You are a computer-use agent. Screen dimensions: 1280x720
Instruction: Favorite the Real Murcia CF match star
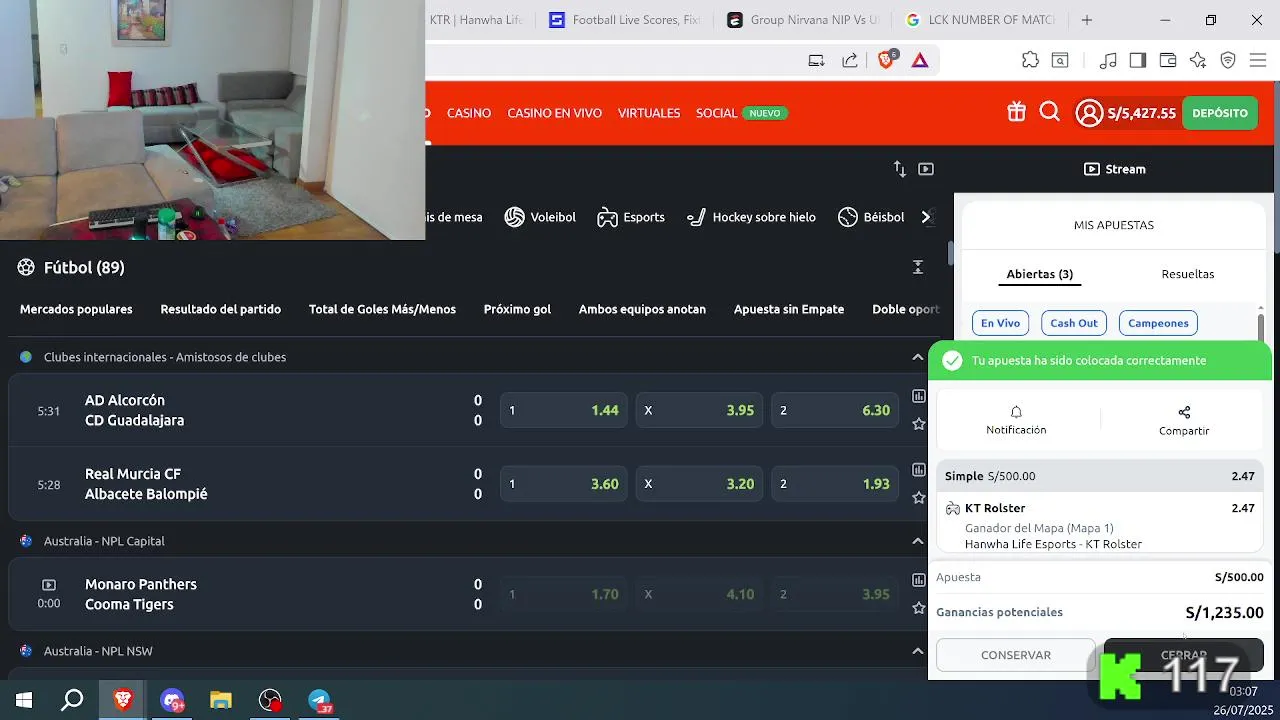click(918, 498)
